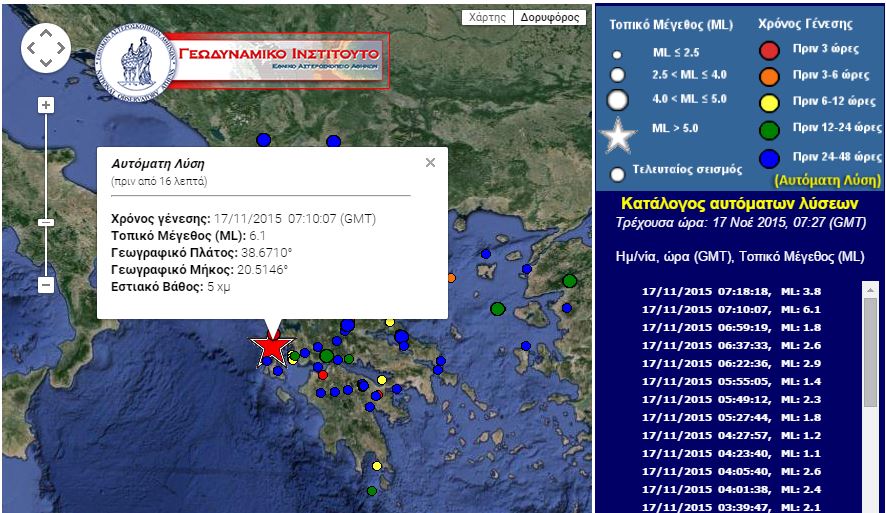Image resolution: width=886 pixels, height=513 pixels.
Task: Close the Αυτόματη Λύση info popup
Action: pos(430,162)
